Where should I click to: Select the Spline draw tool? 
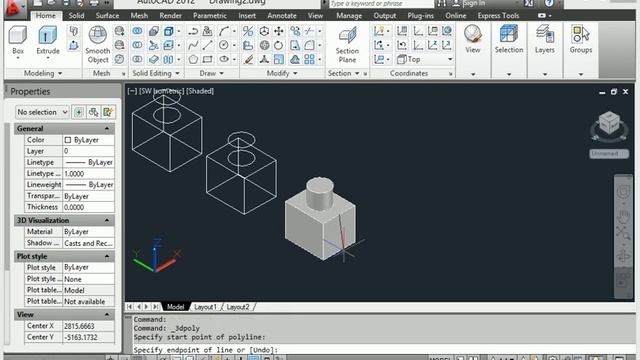193,45
